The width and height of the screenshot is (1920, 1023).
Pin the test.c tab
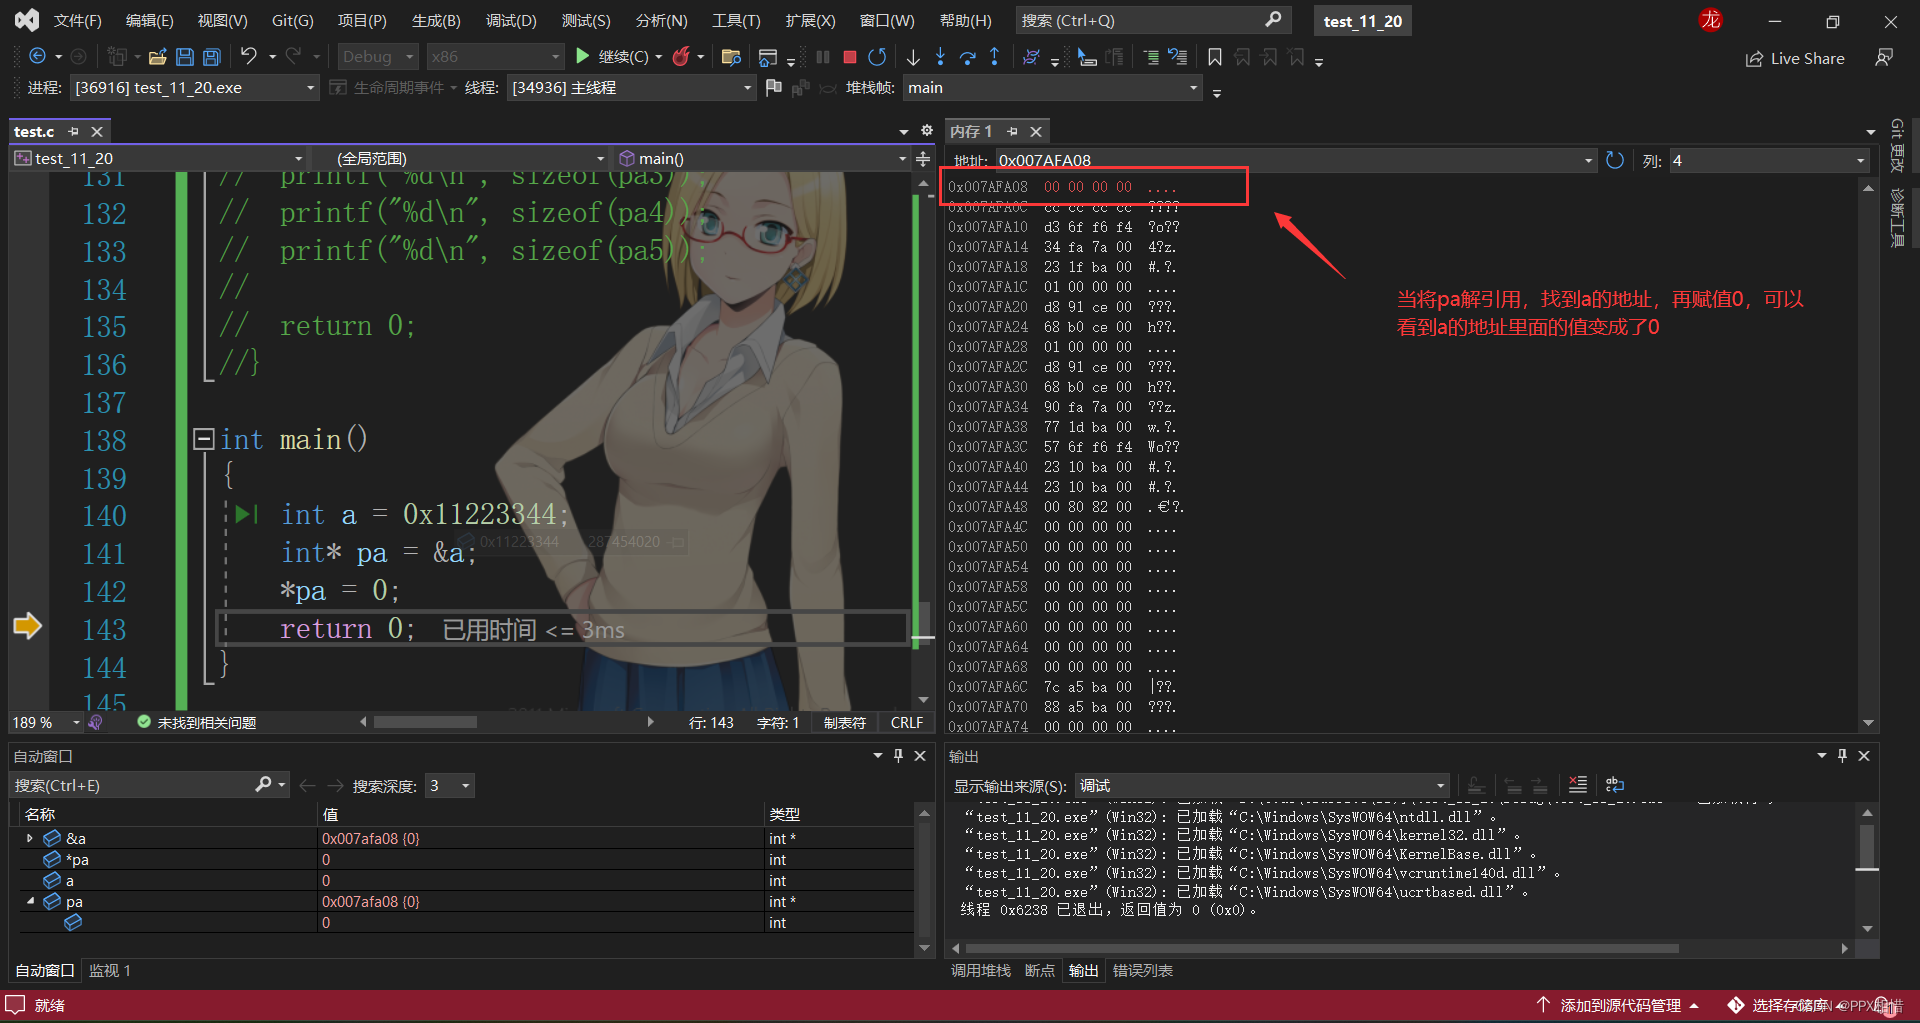[73, 132]
